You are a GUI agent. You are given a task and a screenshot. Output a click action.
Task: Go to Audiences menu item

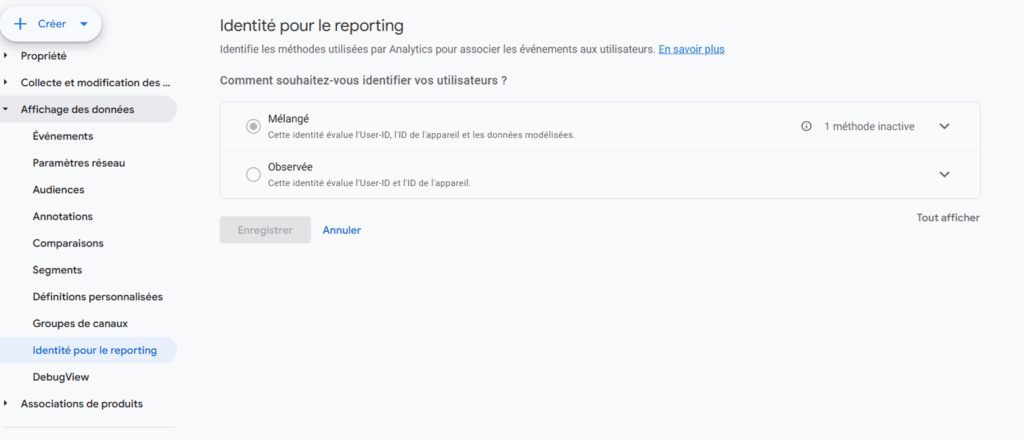coord(58,190)
